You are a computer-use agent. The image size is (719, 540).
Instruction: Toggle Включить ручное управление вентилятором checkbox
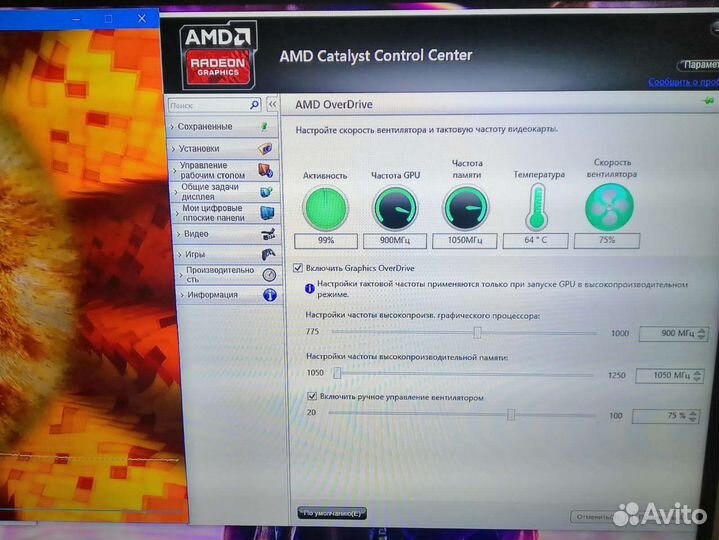click(x=312, y=396)
